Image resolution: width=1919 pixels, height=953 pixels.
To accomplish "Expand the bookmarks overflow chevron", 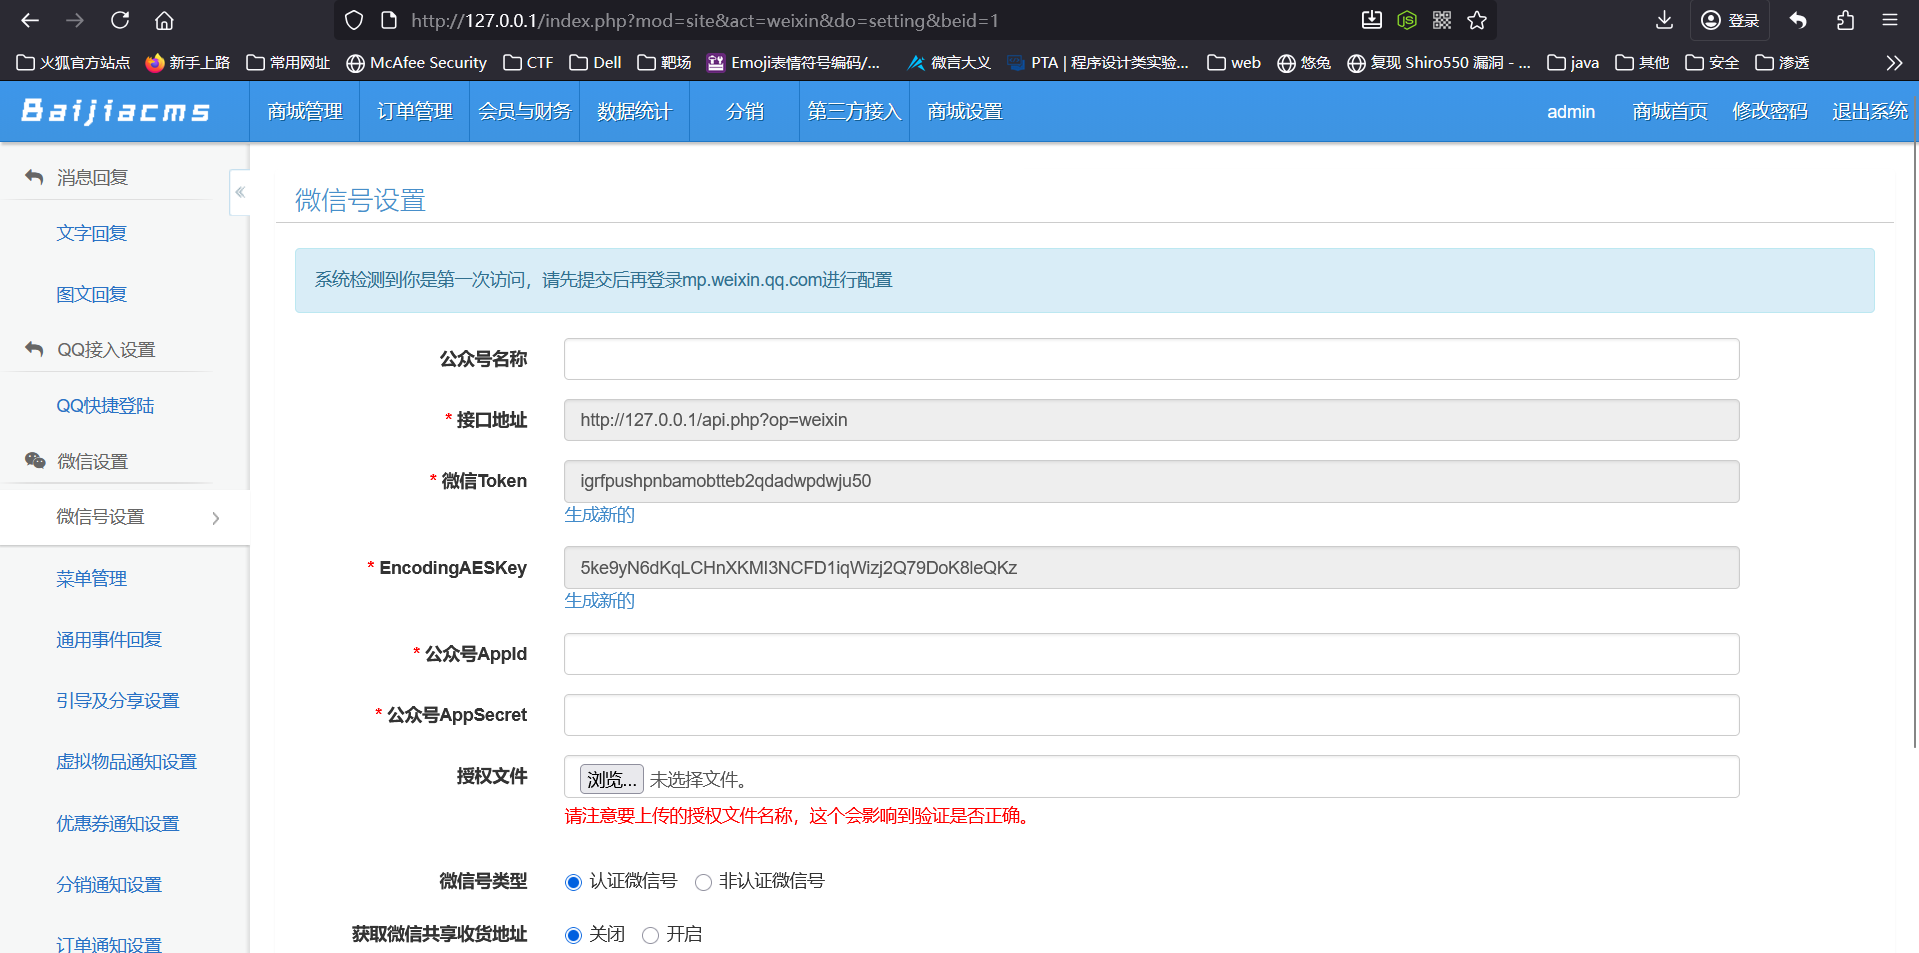I will [1894, 63].
